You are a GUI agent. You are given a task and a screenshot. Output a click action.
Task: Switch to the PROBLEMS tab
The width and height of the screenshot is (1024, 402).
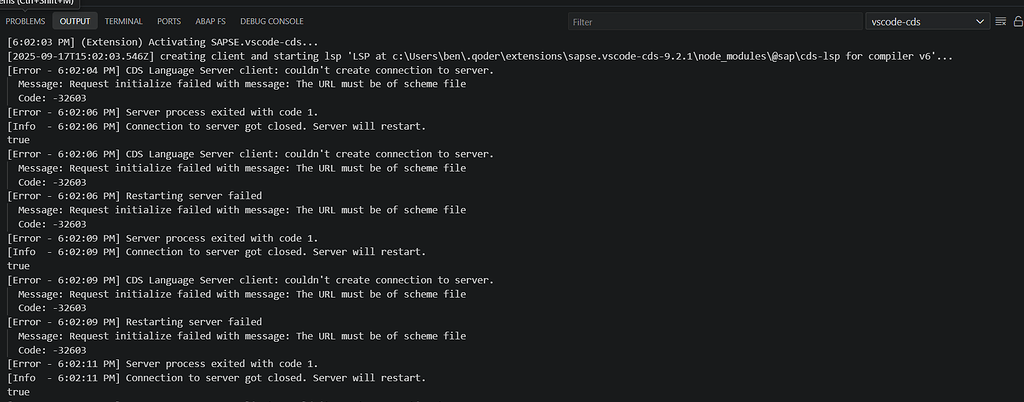click(26, 21)
